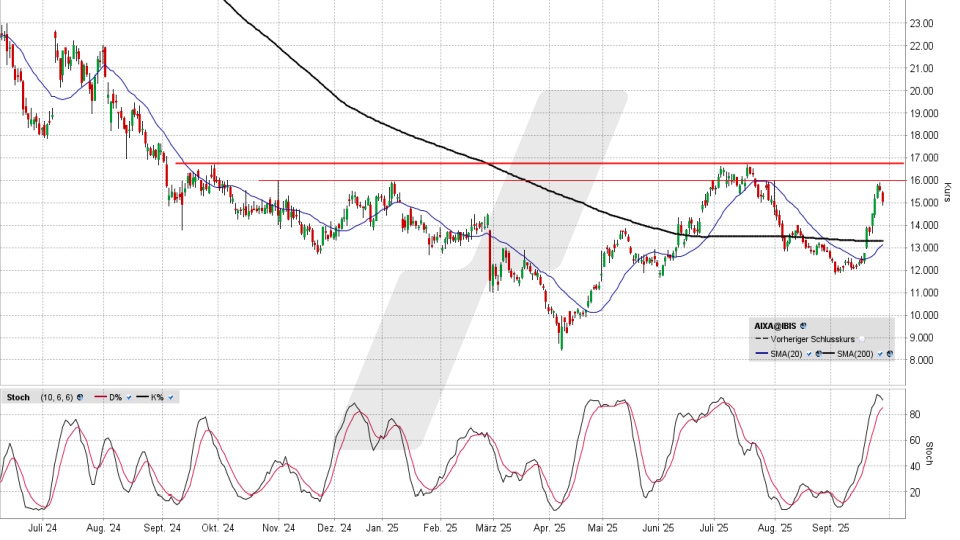Image resolution: width=960 pixels, height=540 pixels.
Task: Click the Stoch indicator label
Action: tap(17, 397)
